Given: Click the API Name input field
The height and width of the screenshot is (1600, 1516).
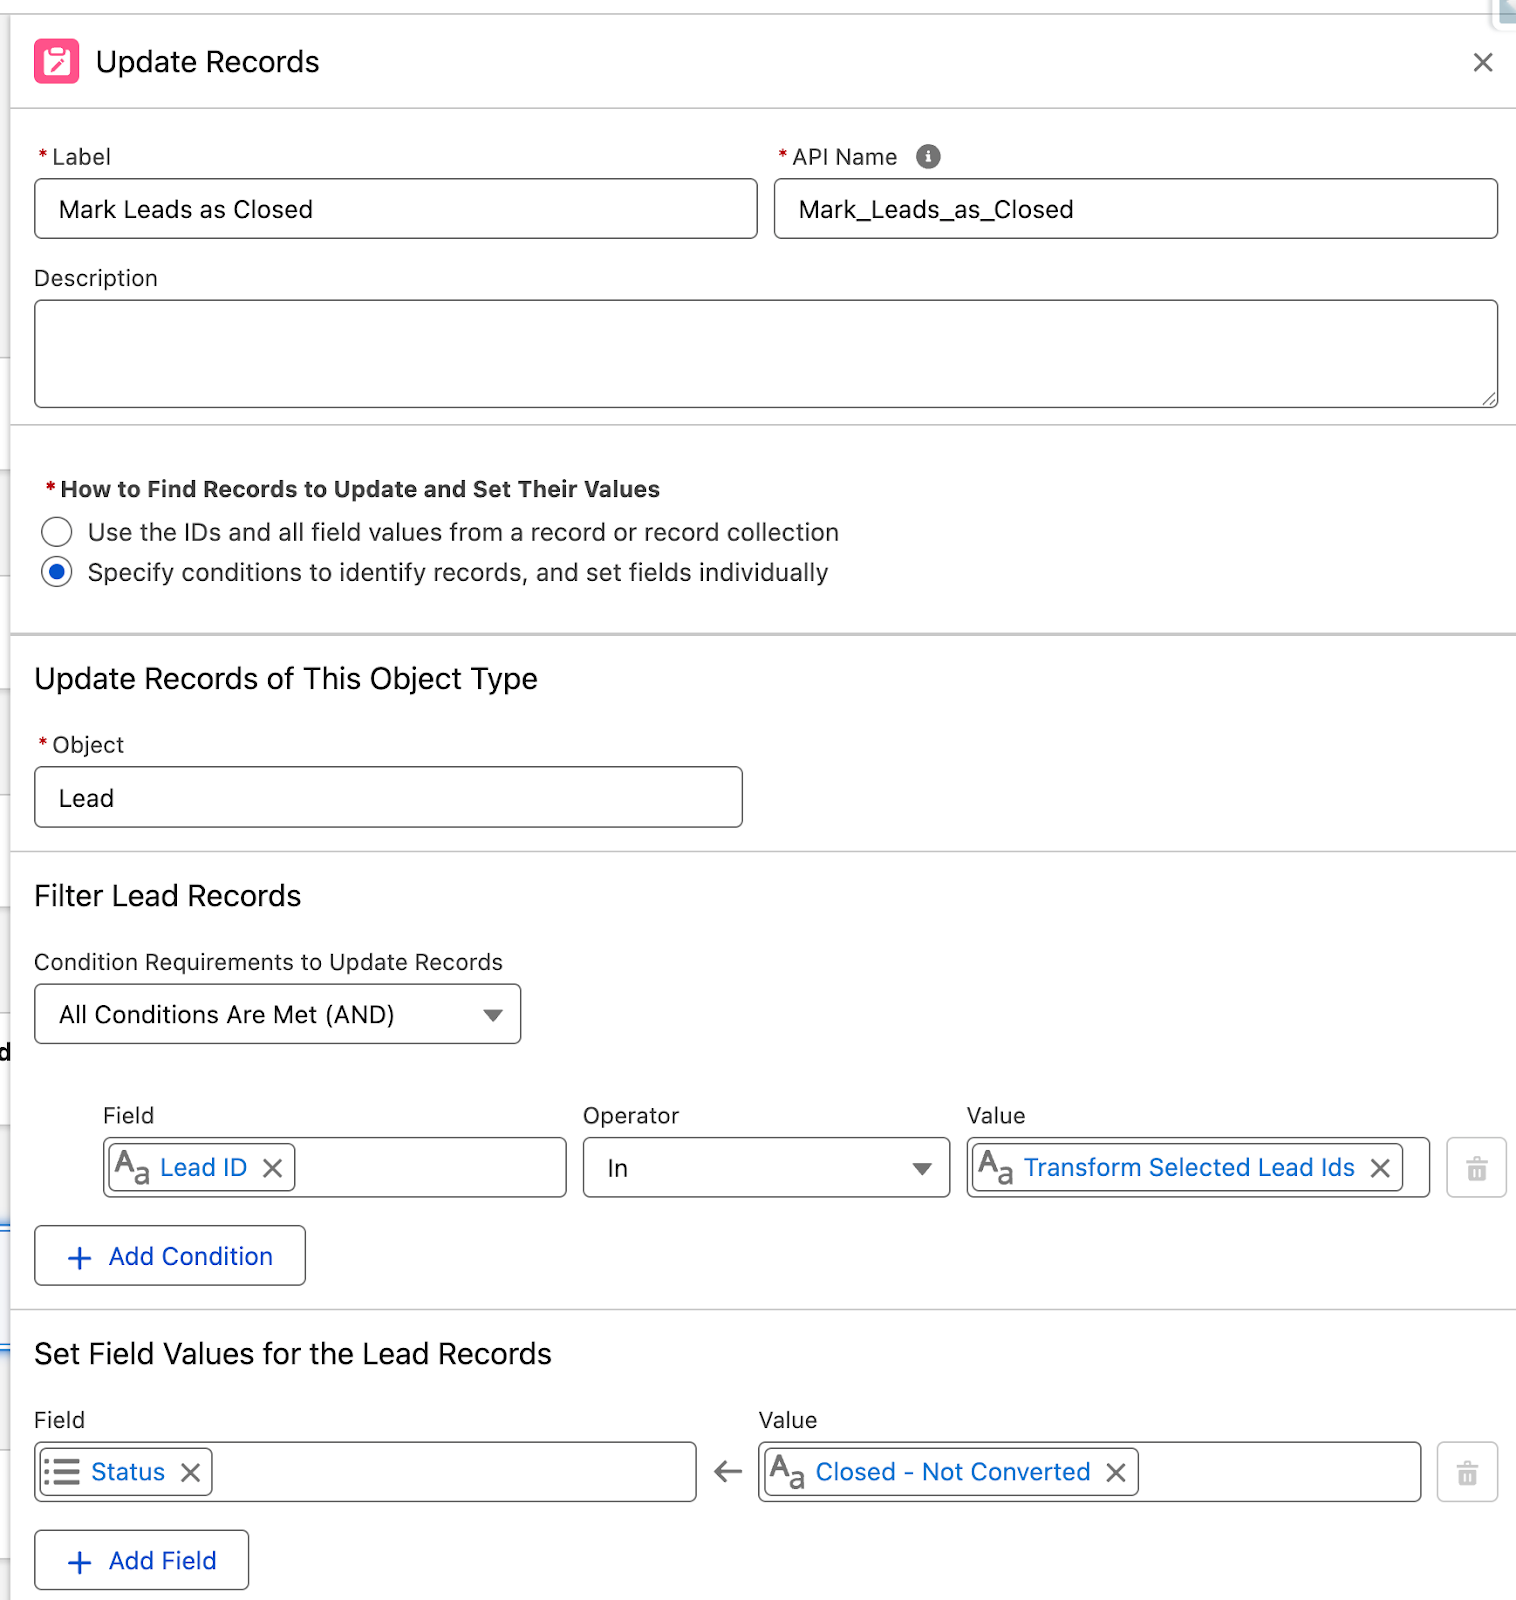Looking at the screenshot, I should click(1136, 209).
